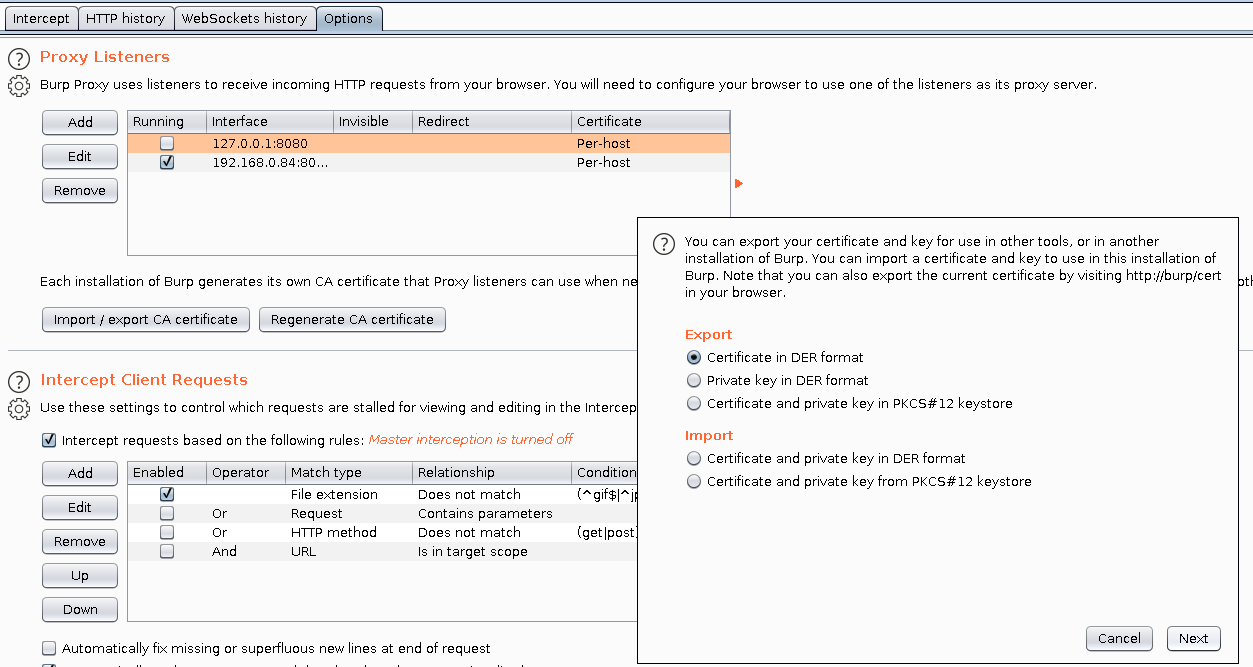The width and height of the screenshot is (1253, 667).
Task: Open help for Proxy Listeners section
Action: [x=19, y=59]
